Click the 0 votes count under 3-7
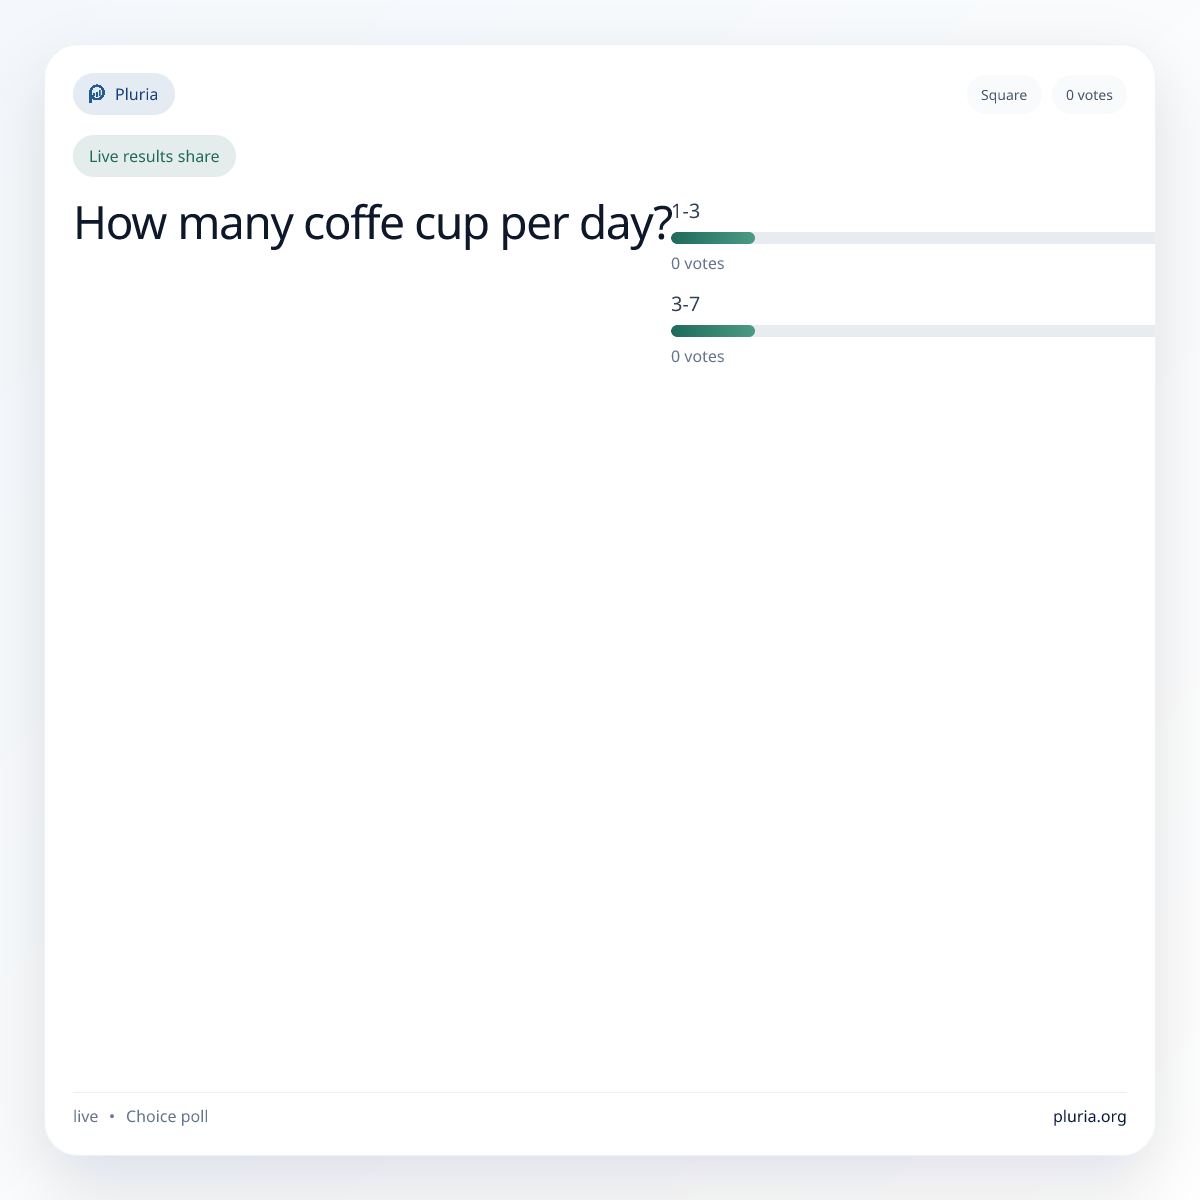This screenshot has height=1200, width=1200. [697, 357]
